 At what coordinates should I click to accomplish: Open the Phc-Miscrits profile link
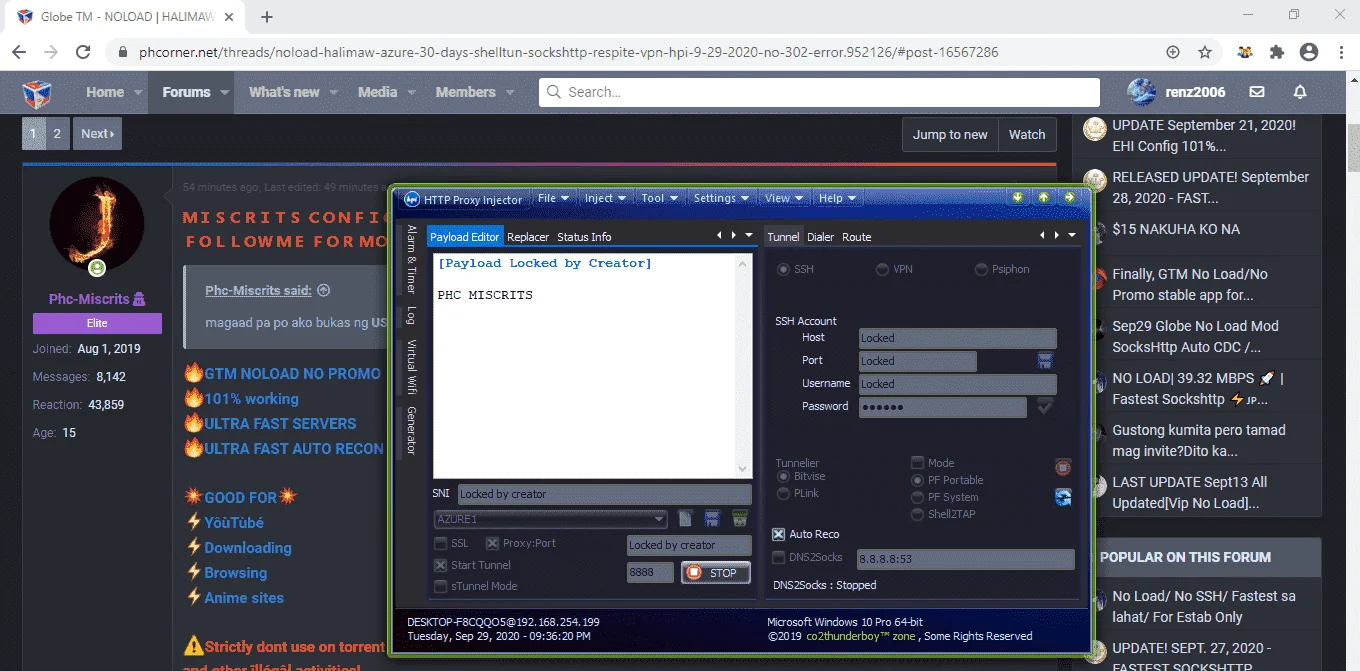coord(90,299)
